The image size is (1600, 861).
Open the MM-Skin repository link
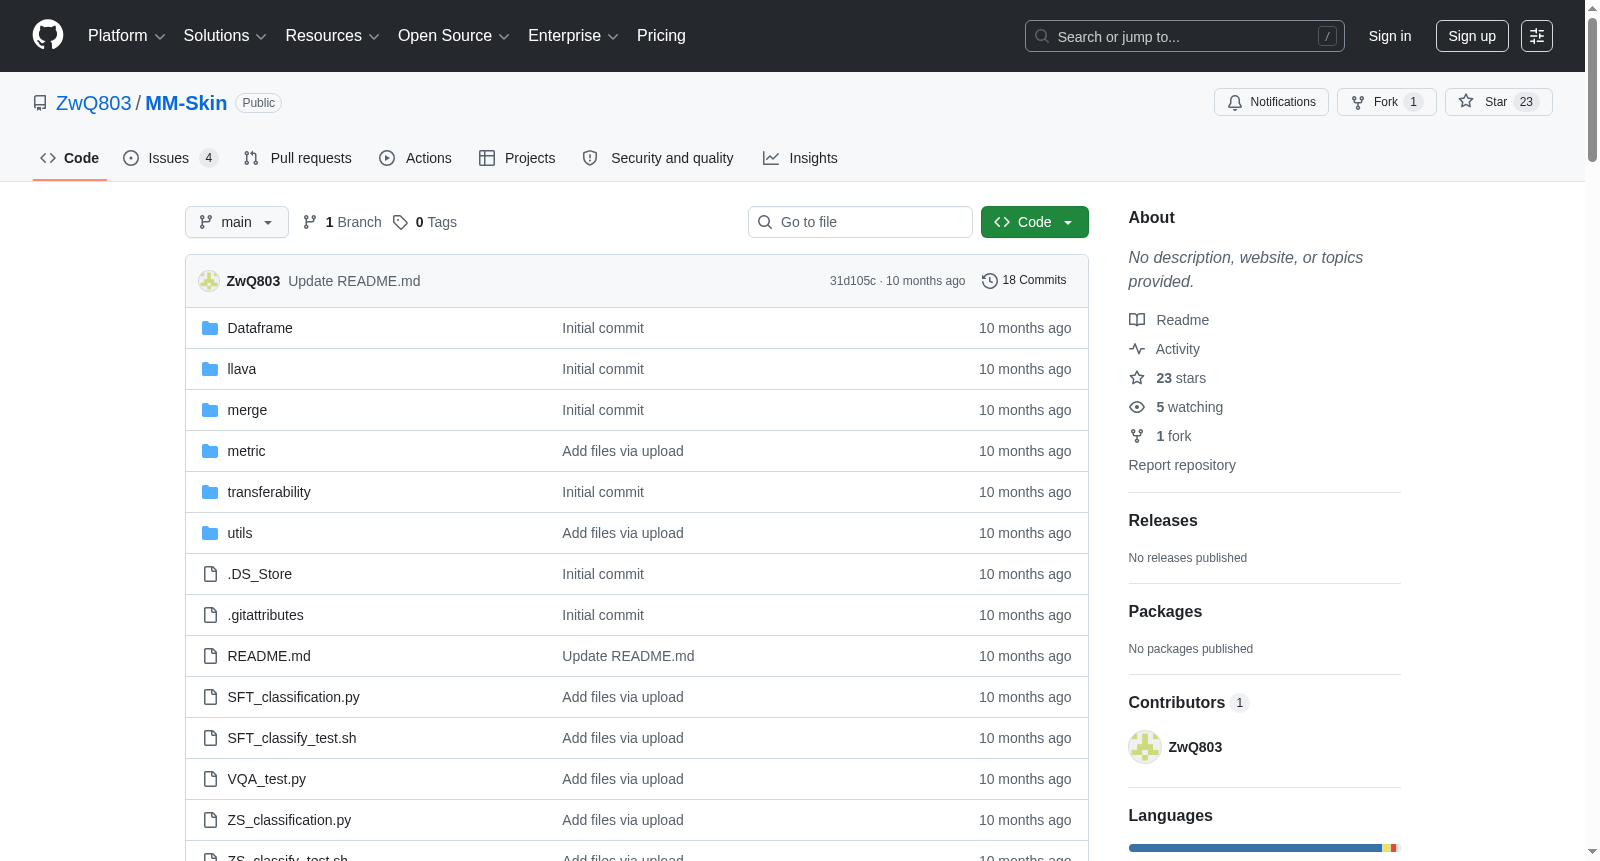point(186,103)
